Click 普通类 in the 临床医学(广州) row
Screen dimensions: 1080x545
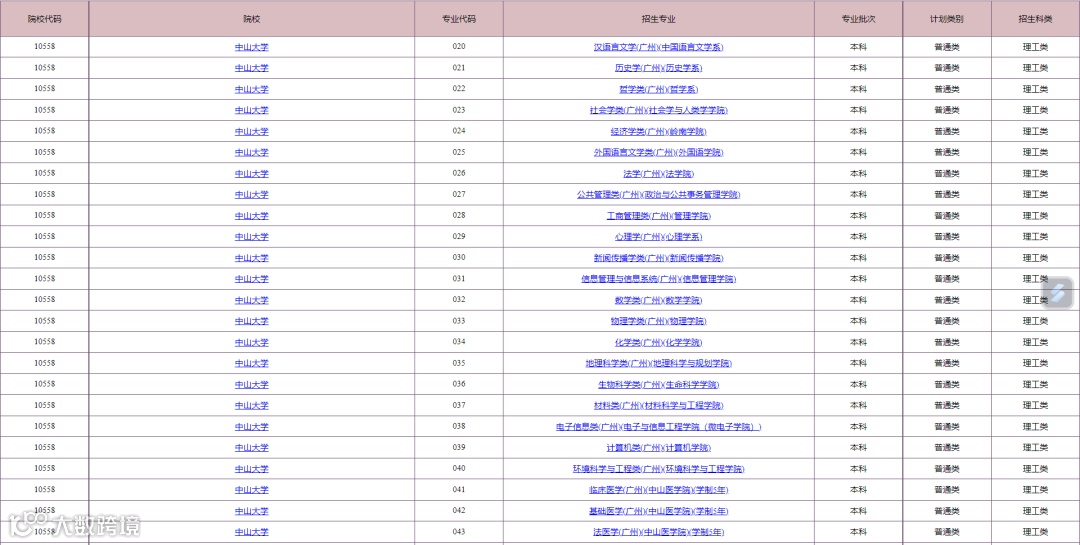947,489
